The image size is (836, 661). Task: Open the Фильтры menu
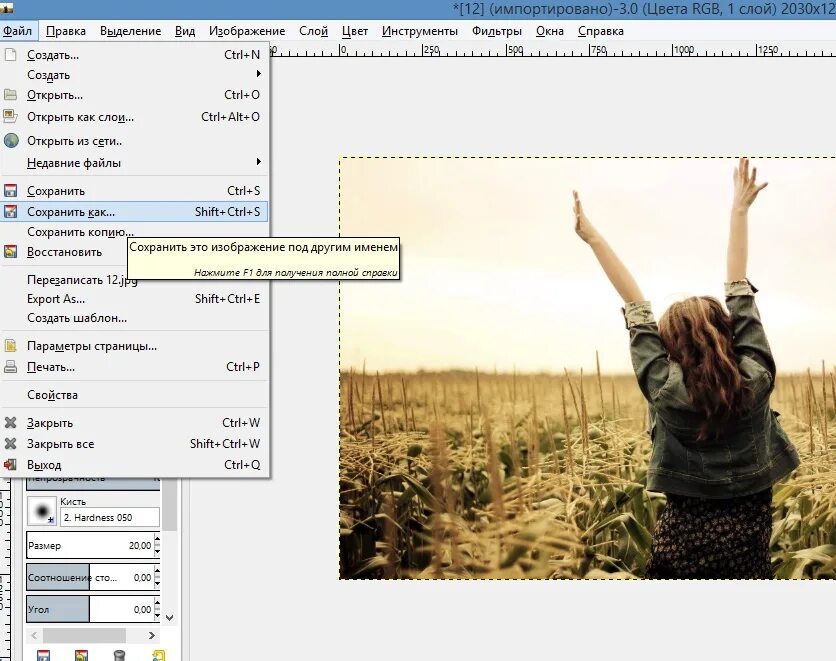[496, 31]
